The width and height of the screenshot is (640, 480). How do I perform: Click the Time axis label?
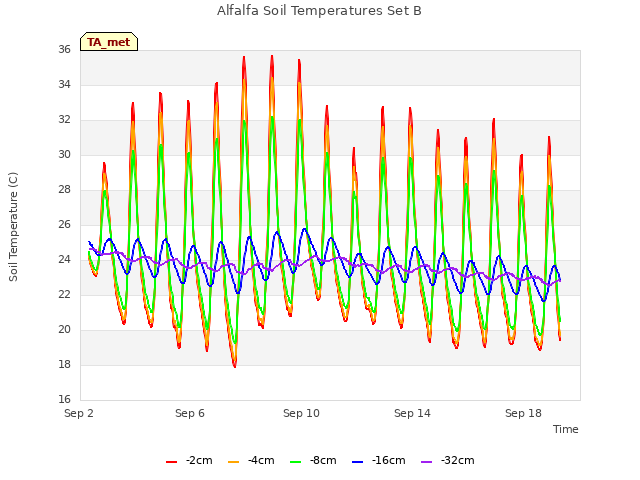click(566, 429)
